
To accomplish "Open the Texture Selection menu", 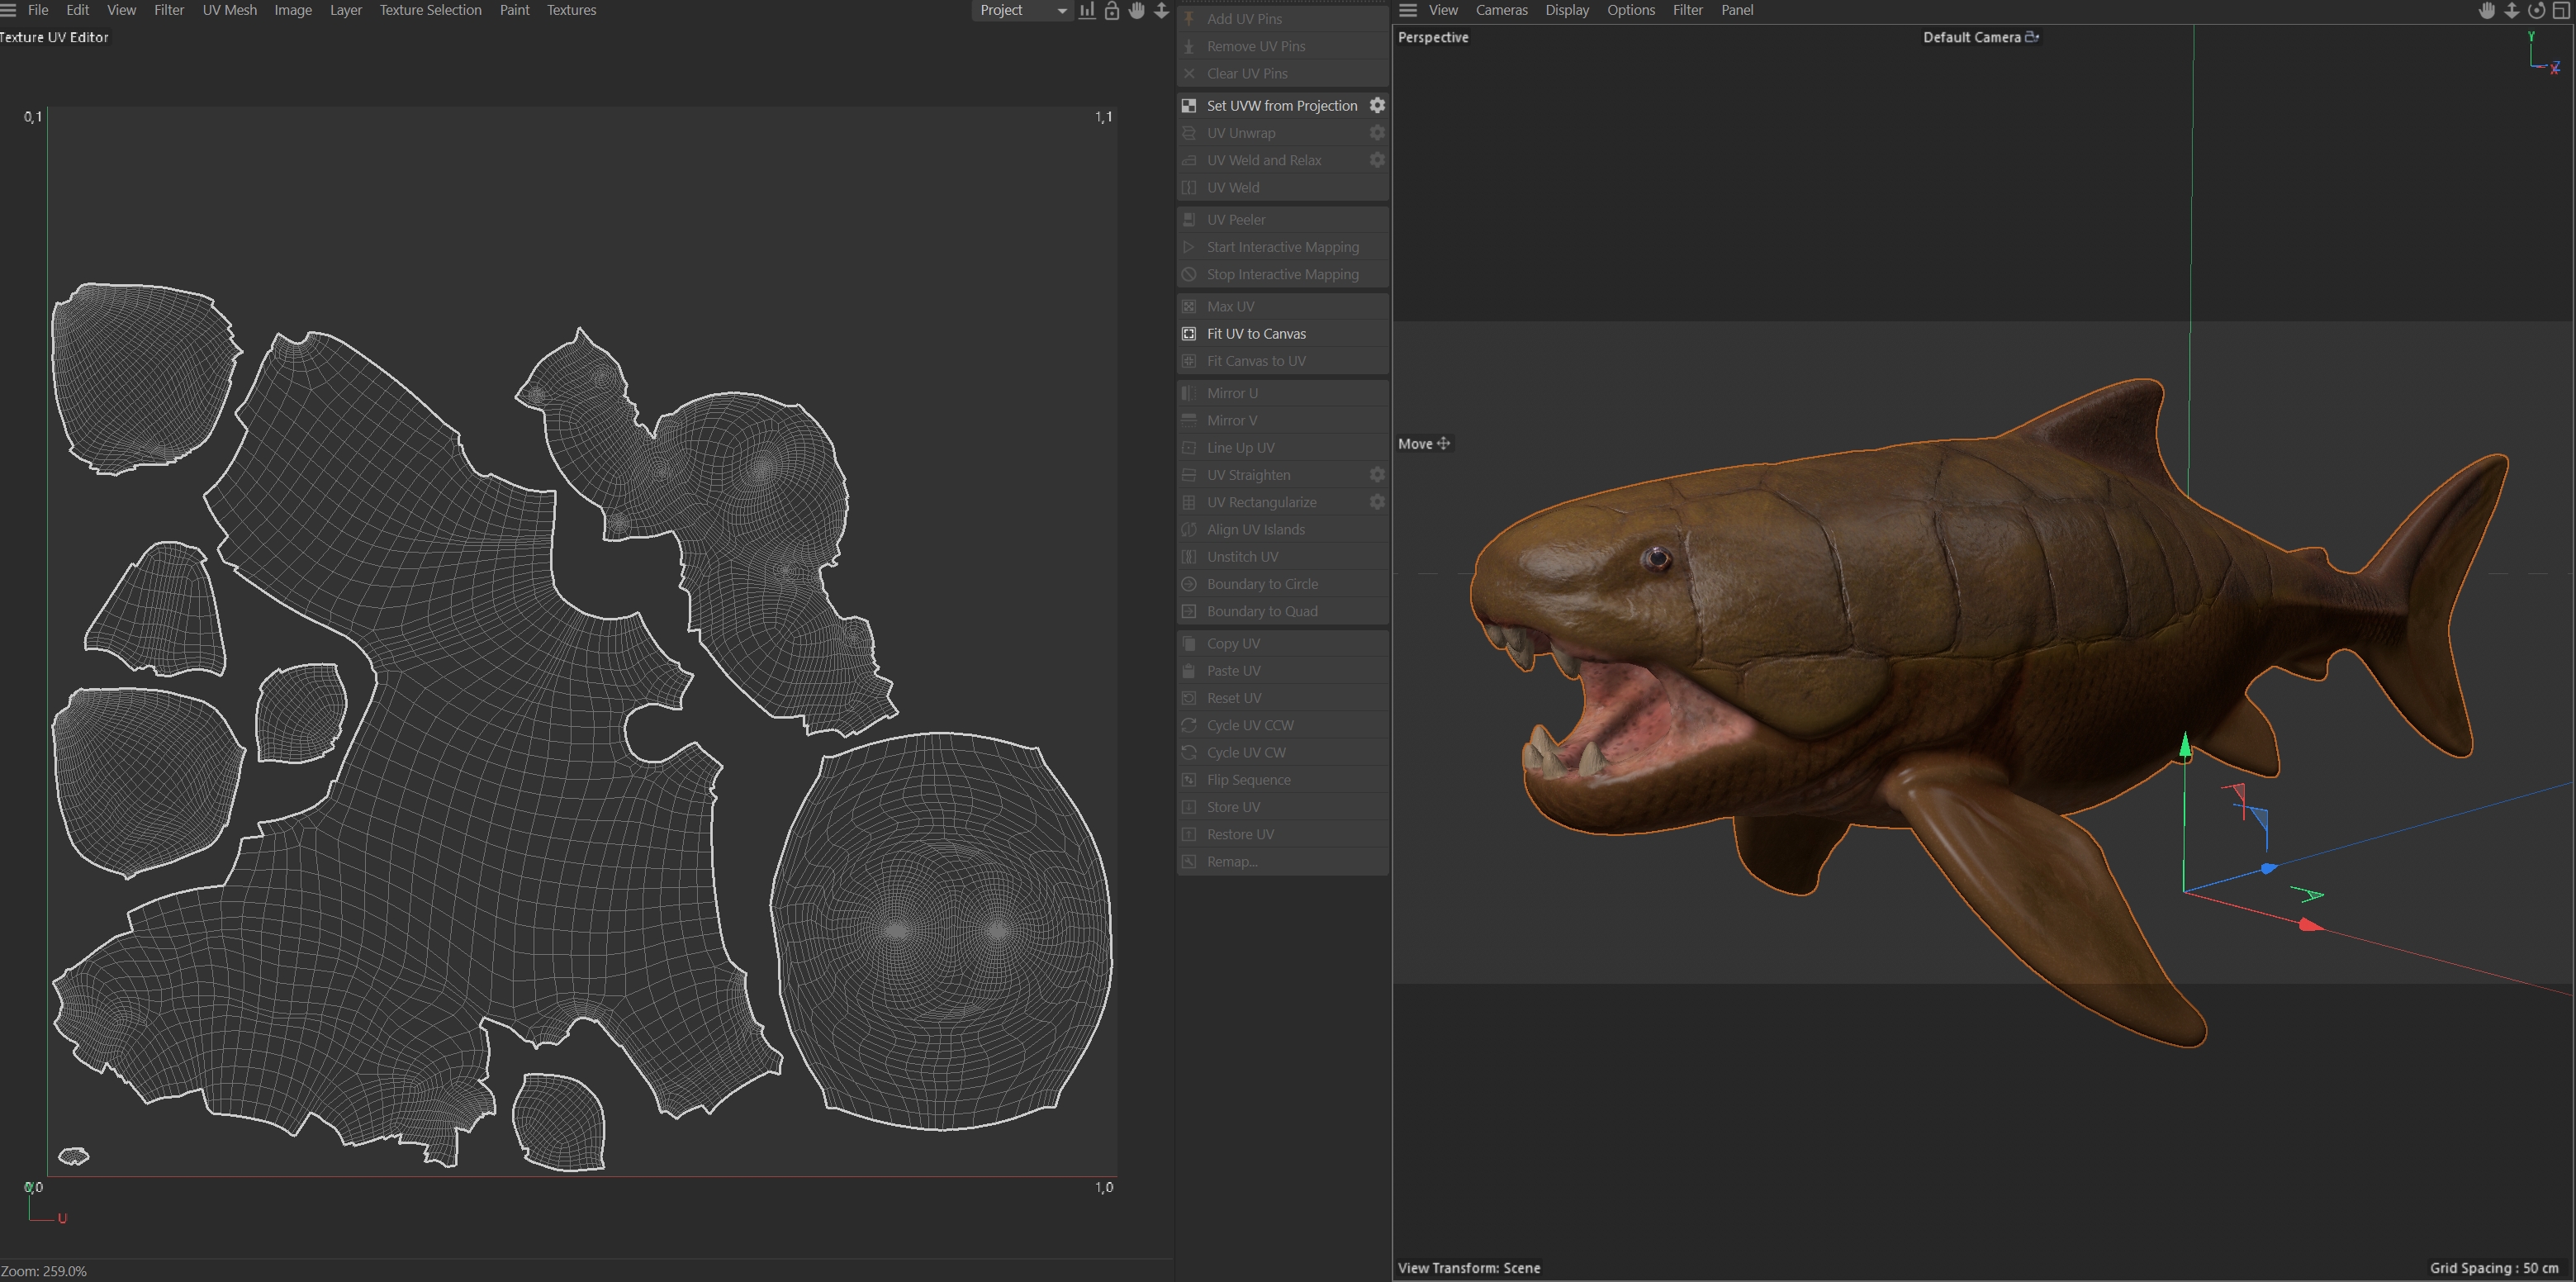I will click(x=430, y=10).
